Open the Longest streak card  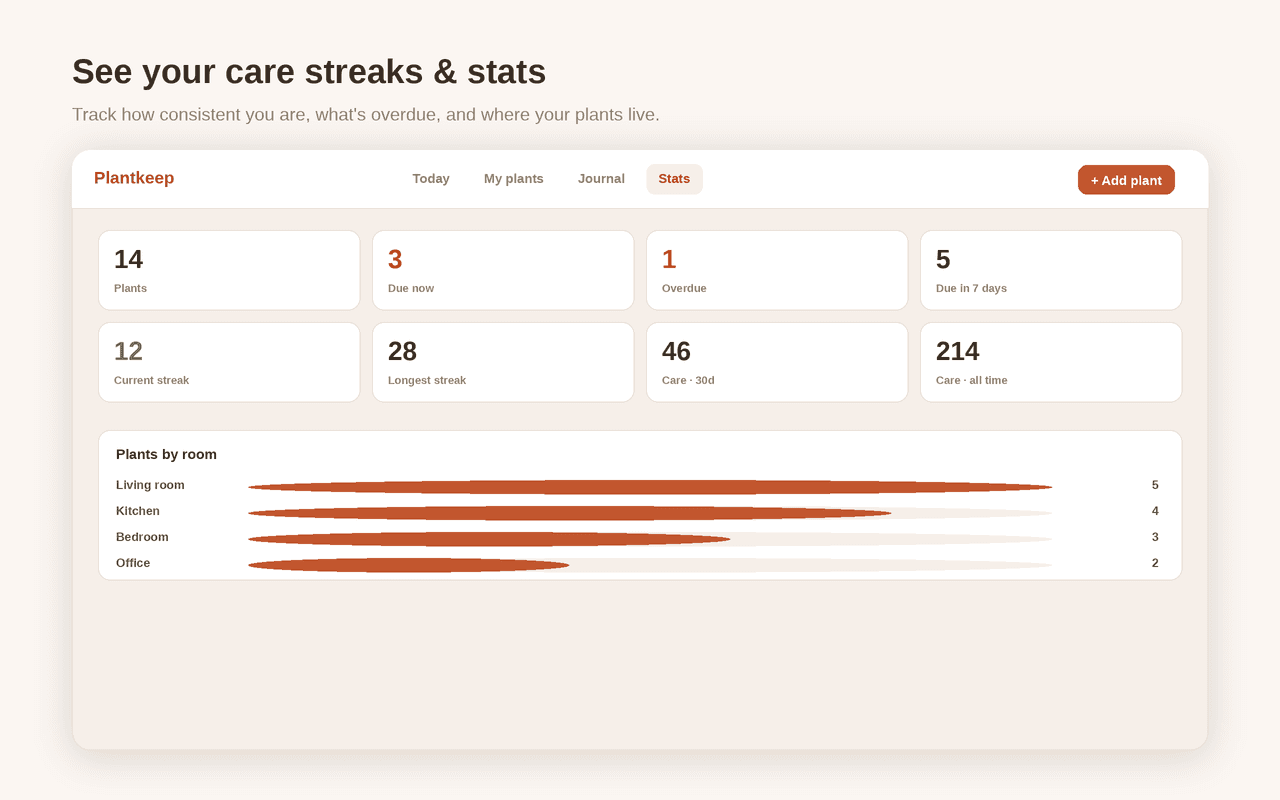point(503,362)
